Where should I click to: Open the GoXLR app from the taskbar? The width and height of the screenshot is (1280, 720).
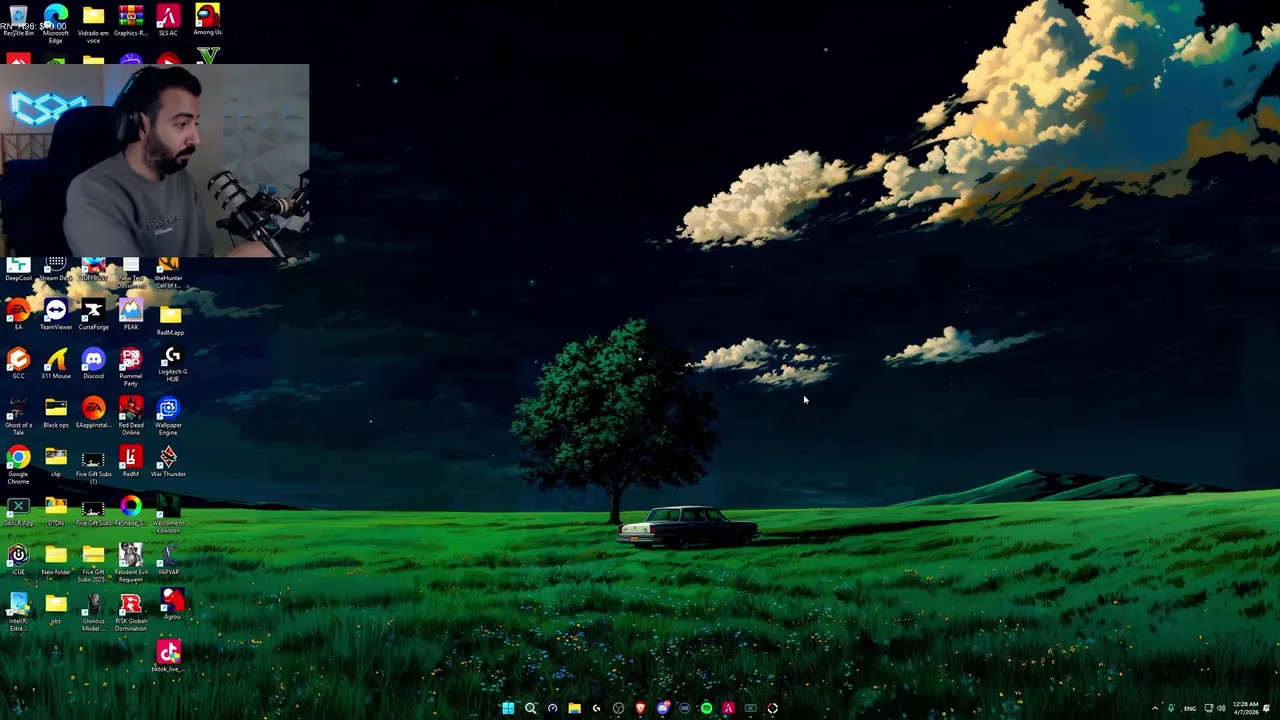[x=750, y=708]
